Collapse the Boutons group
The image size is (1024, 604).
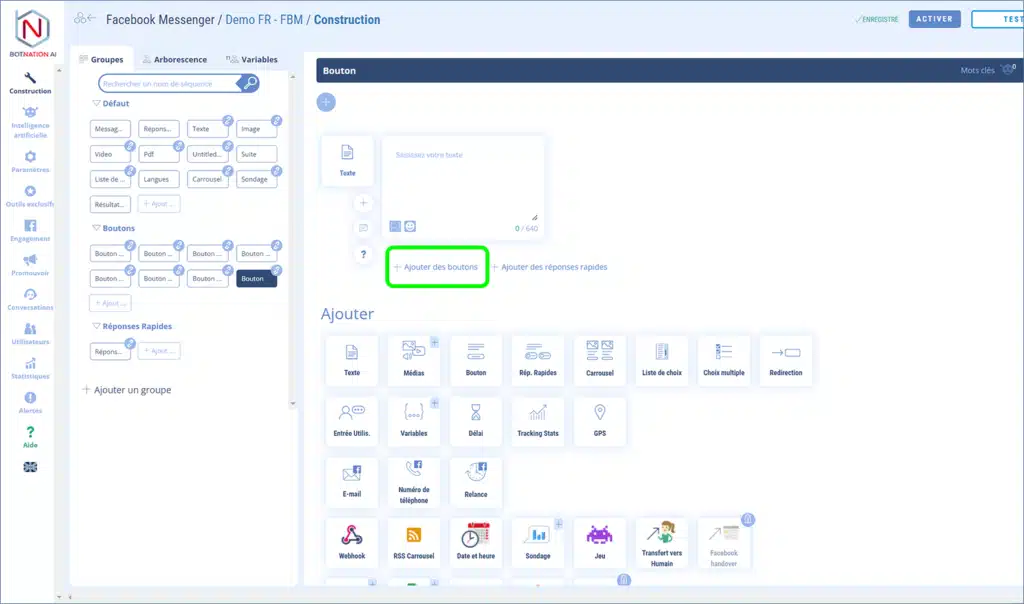point(97,228)
